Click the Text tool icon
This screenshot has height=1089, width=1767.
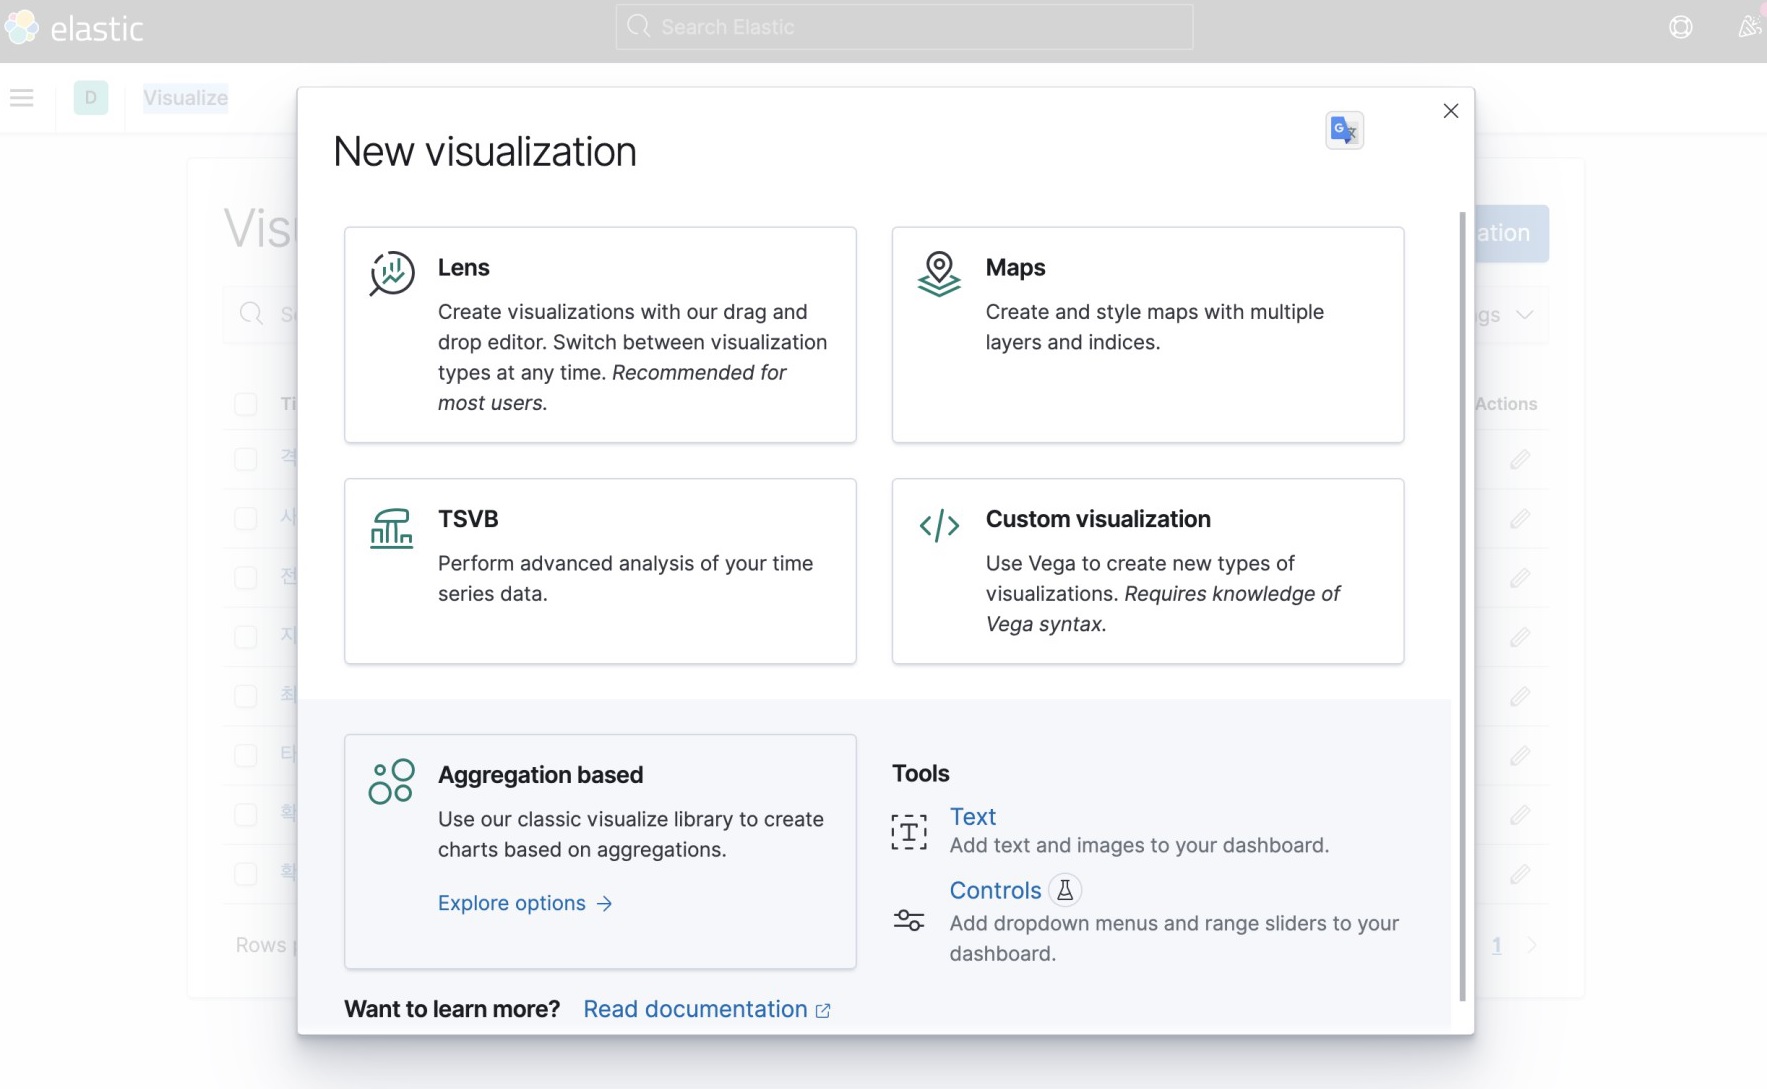909,831
